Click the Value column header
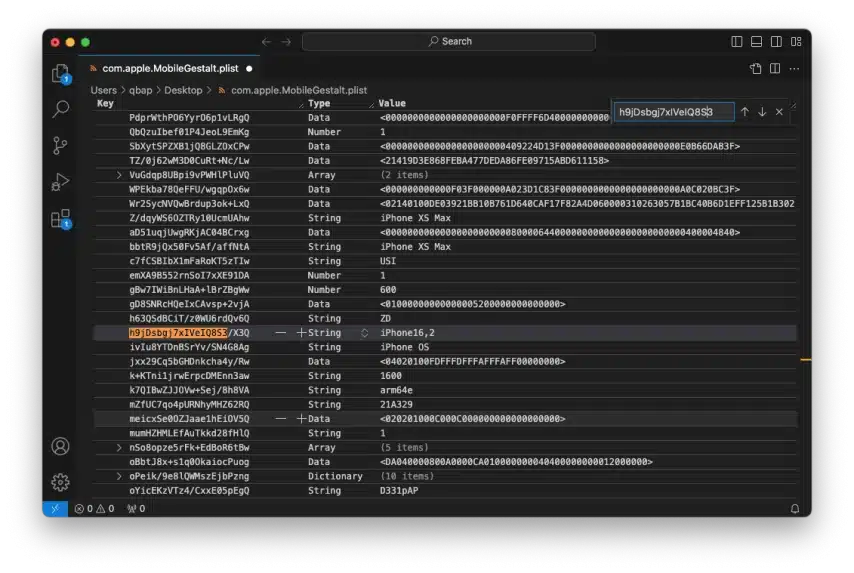854x573 pixels. pyautogui.click(x=392, y=103)
